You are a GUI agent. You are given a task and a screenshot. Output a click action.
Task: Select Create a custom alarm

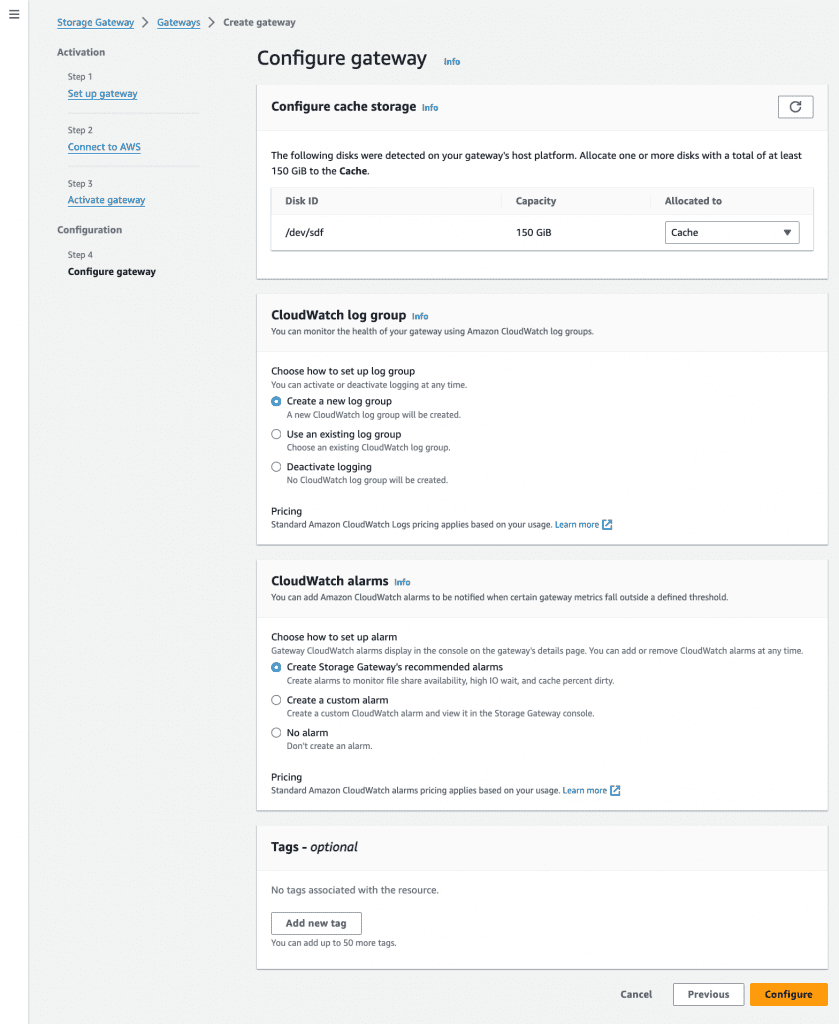pyautogui.click(x=275, y=700)
